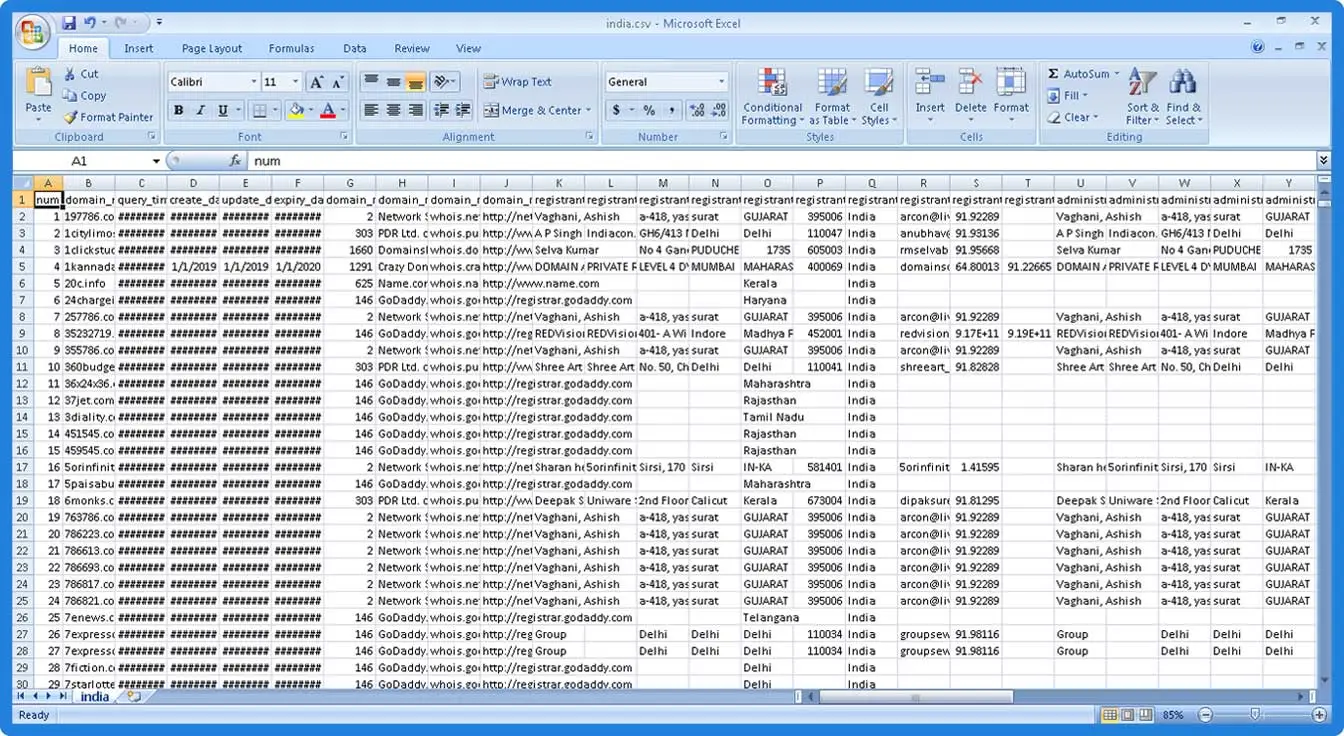Screen dimensions: 1344x736
Task: Switch to the Formulas tab
Action: click(291, 48)
